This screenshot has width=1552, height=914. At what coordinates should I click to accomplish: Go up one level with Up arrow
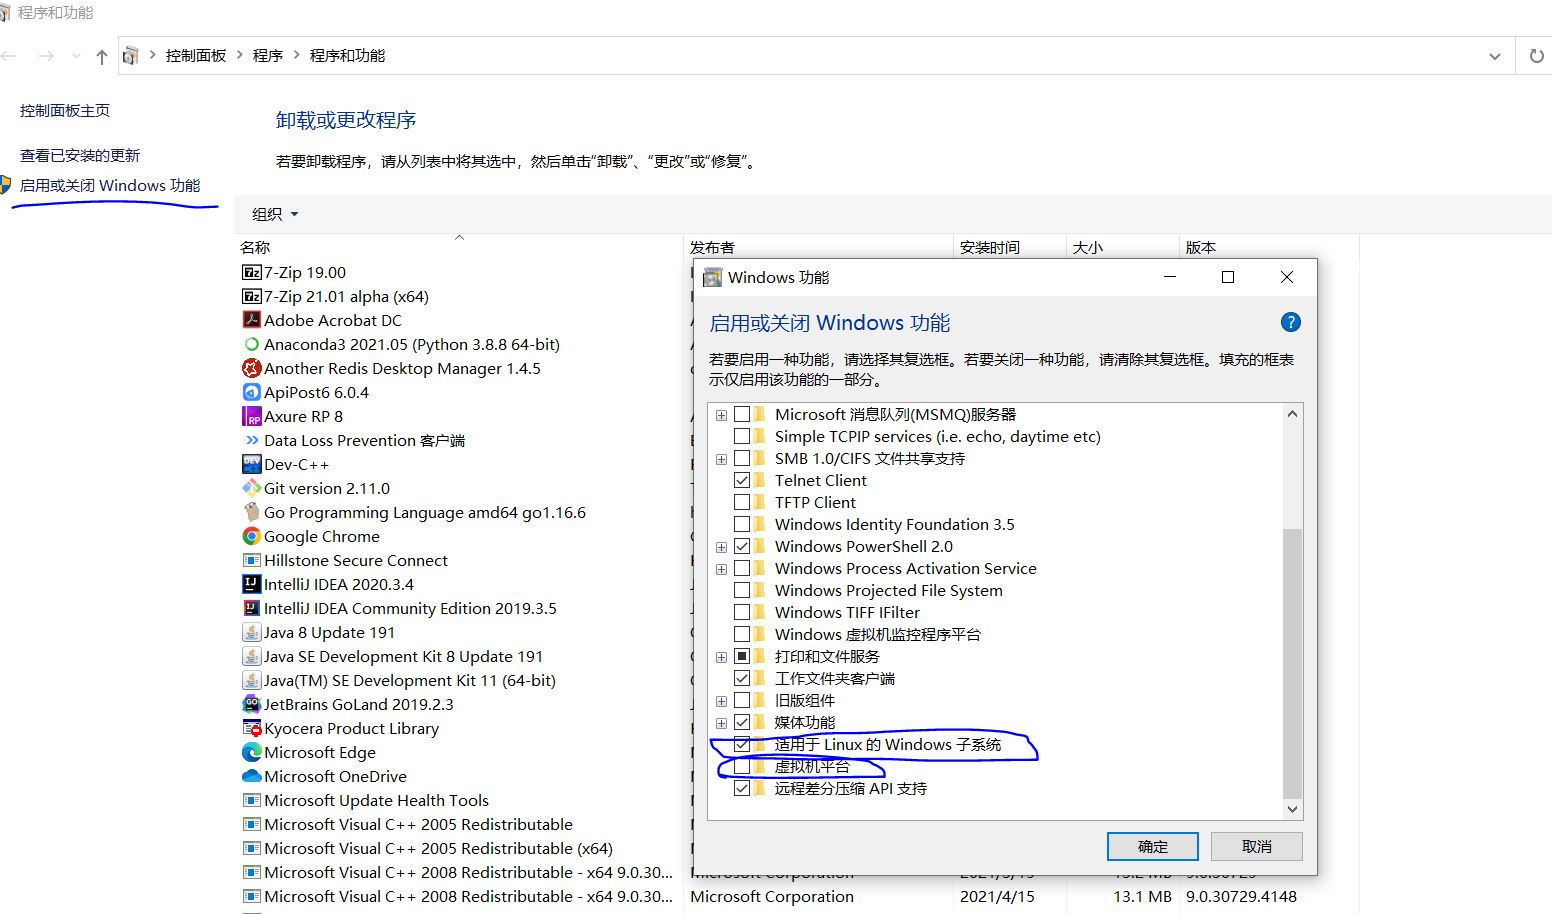tap(101, 56)
